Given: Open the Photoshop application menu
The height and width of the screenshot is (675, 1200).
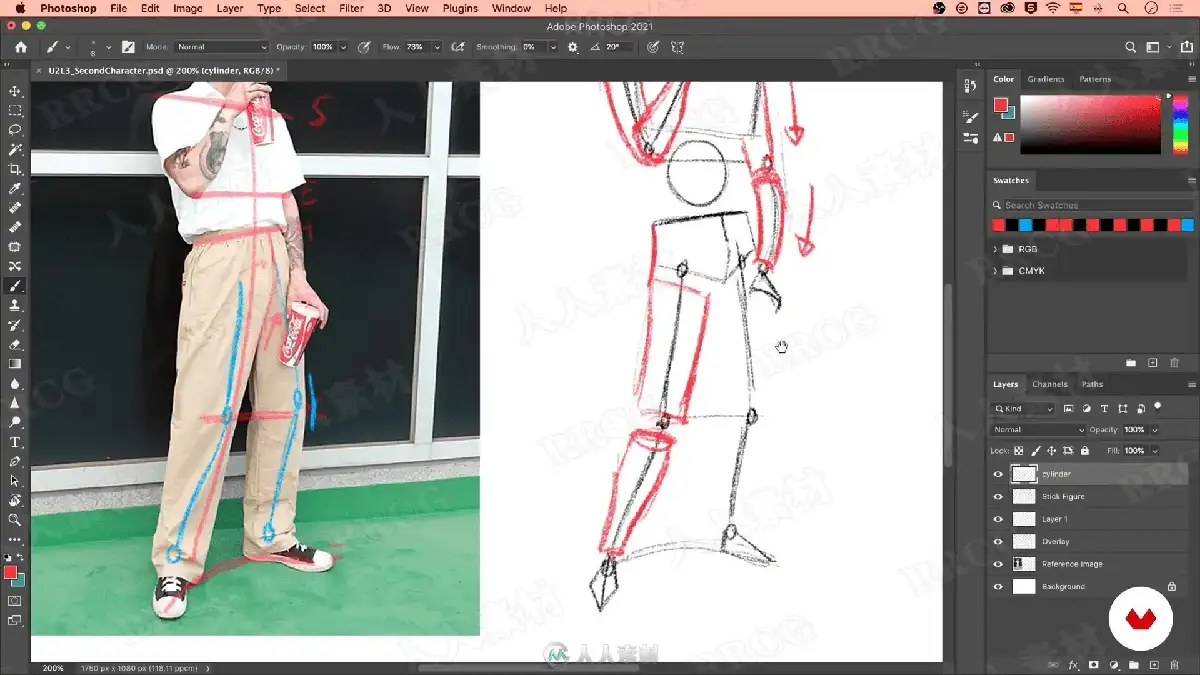Looking at the screenshot, I should 68,8.
